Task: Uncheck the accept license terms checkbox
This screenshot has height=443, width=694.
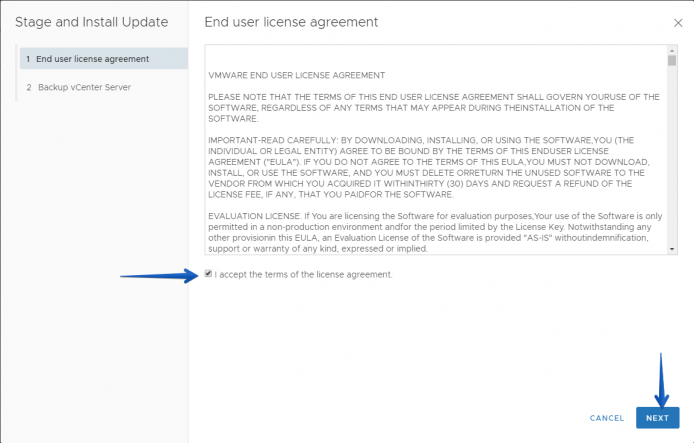Action: [x=208, y=274]
